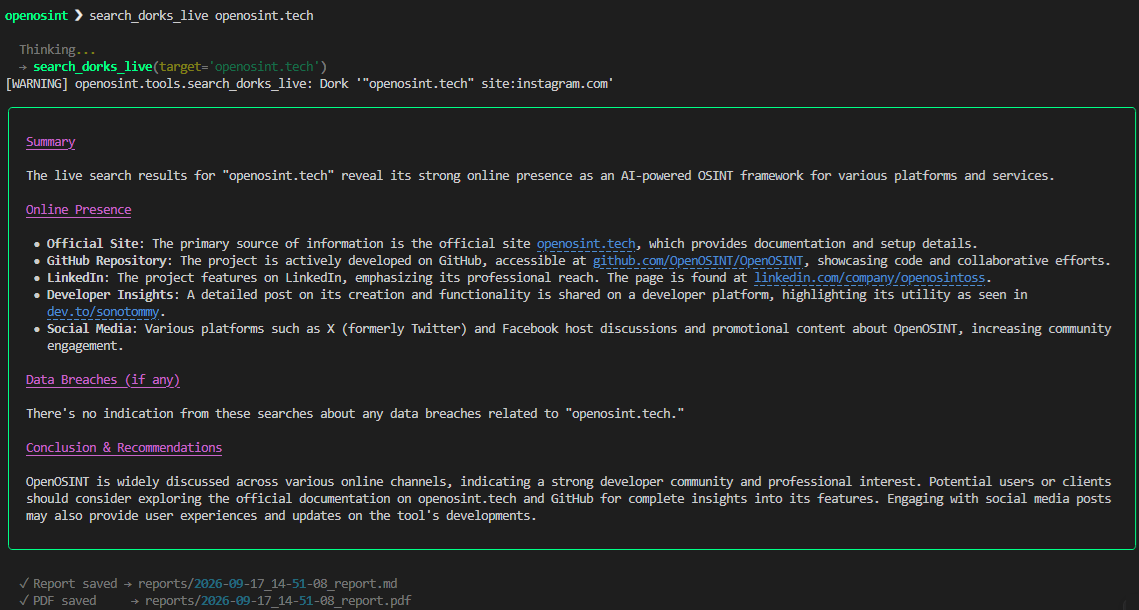Click the Report saved status label
1139x610 pixels.
pos(75,583)
